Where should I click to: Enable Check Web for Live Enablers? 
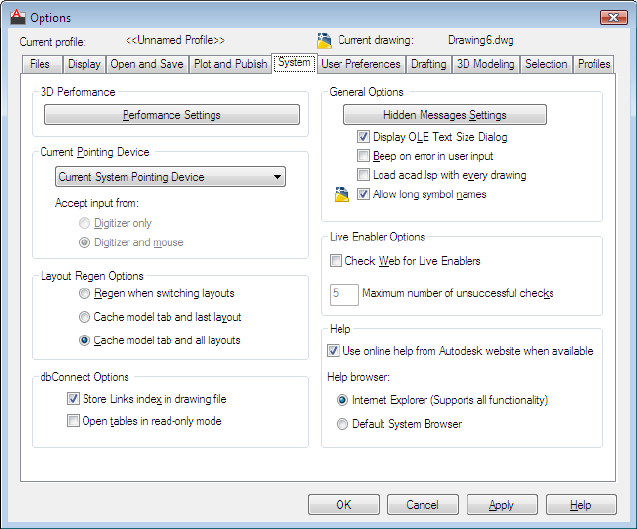point(337,261)
